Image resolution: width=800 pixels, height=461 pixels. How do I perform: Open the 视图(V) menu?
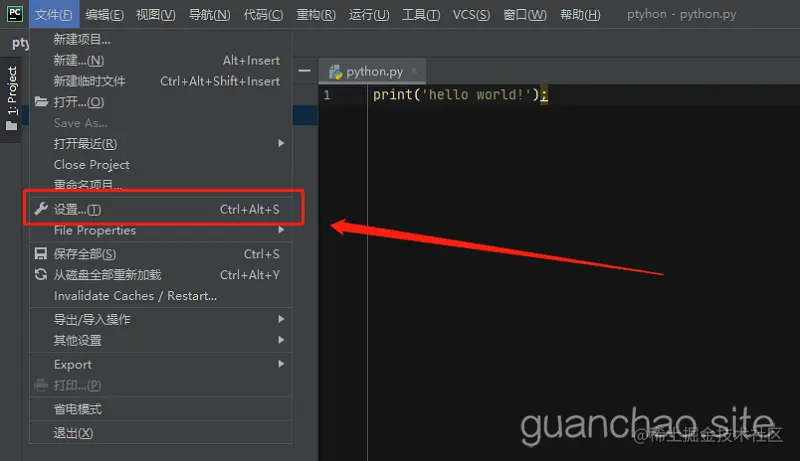tap(156, 14)
